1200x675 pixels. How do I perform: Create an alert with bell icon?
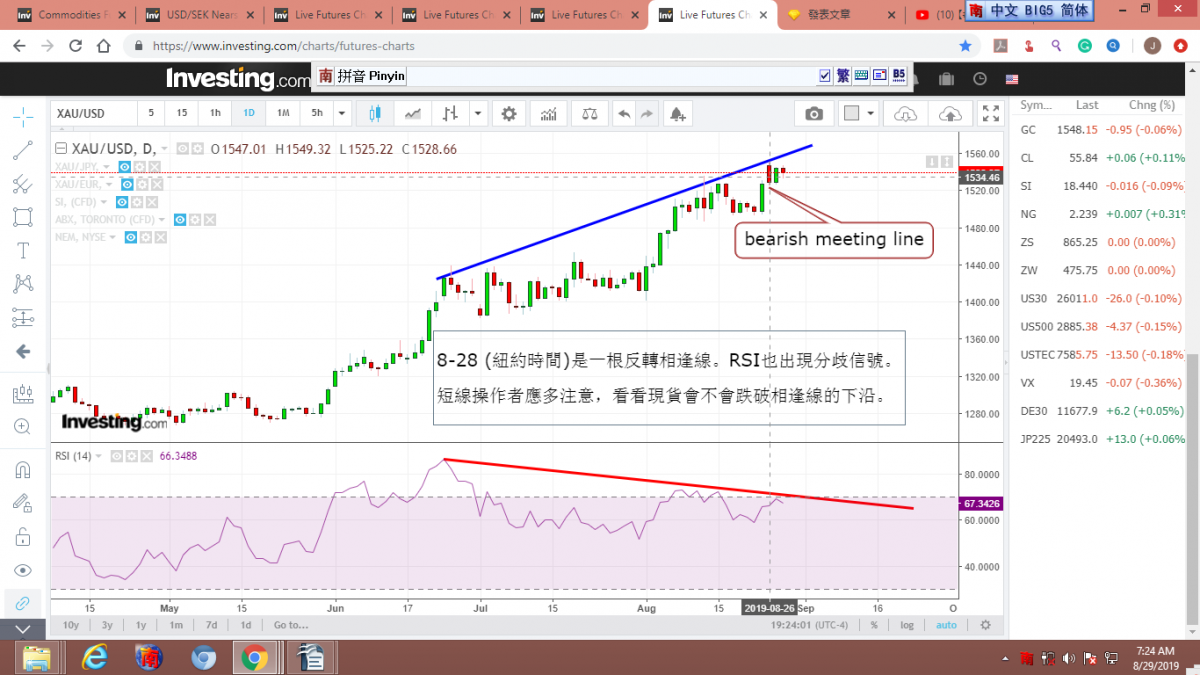678,113
